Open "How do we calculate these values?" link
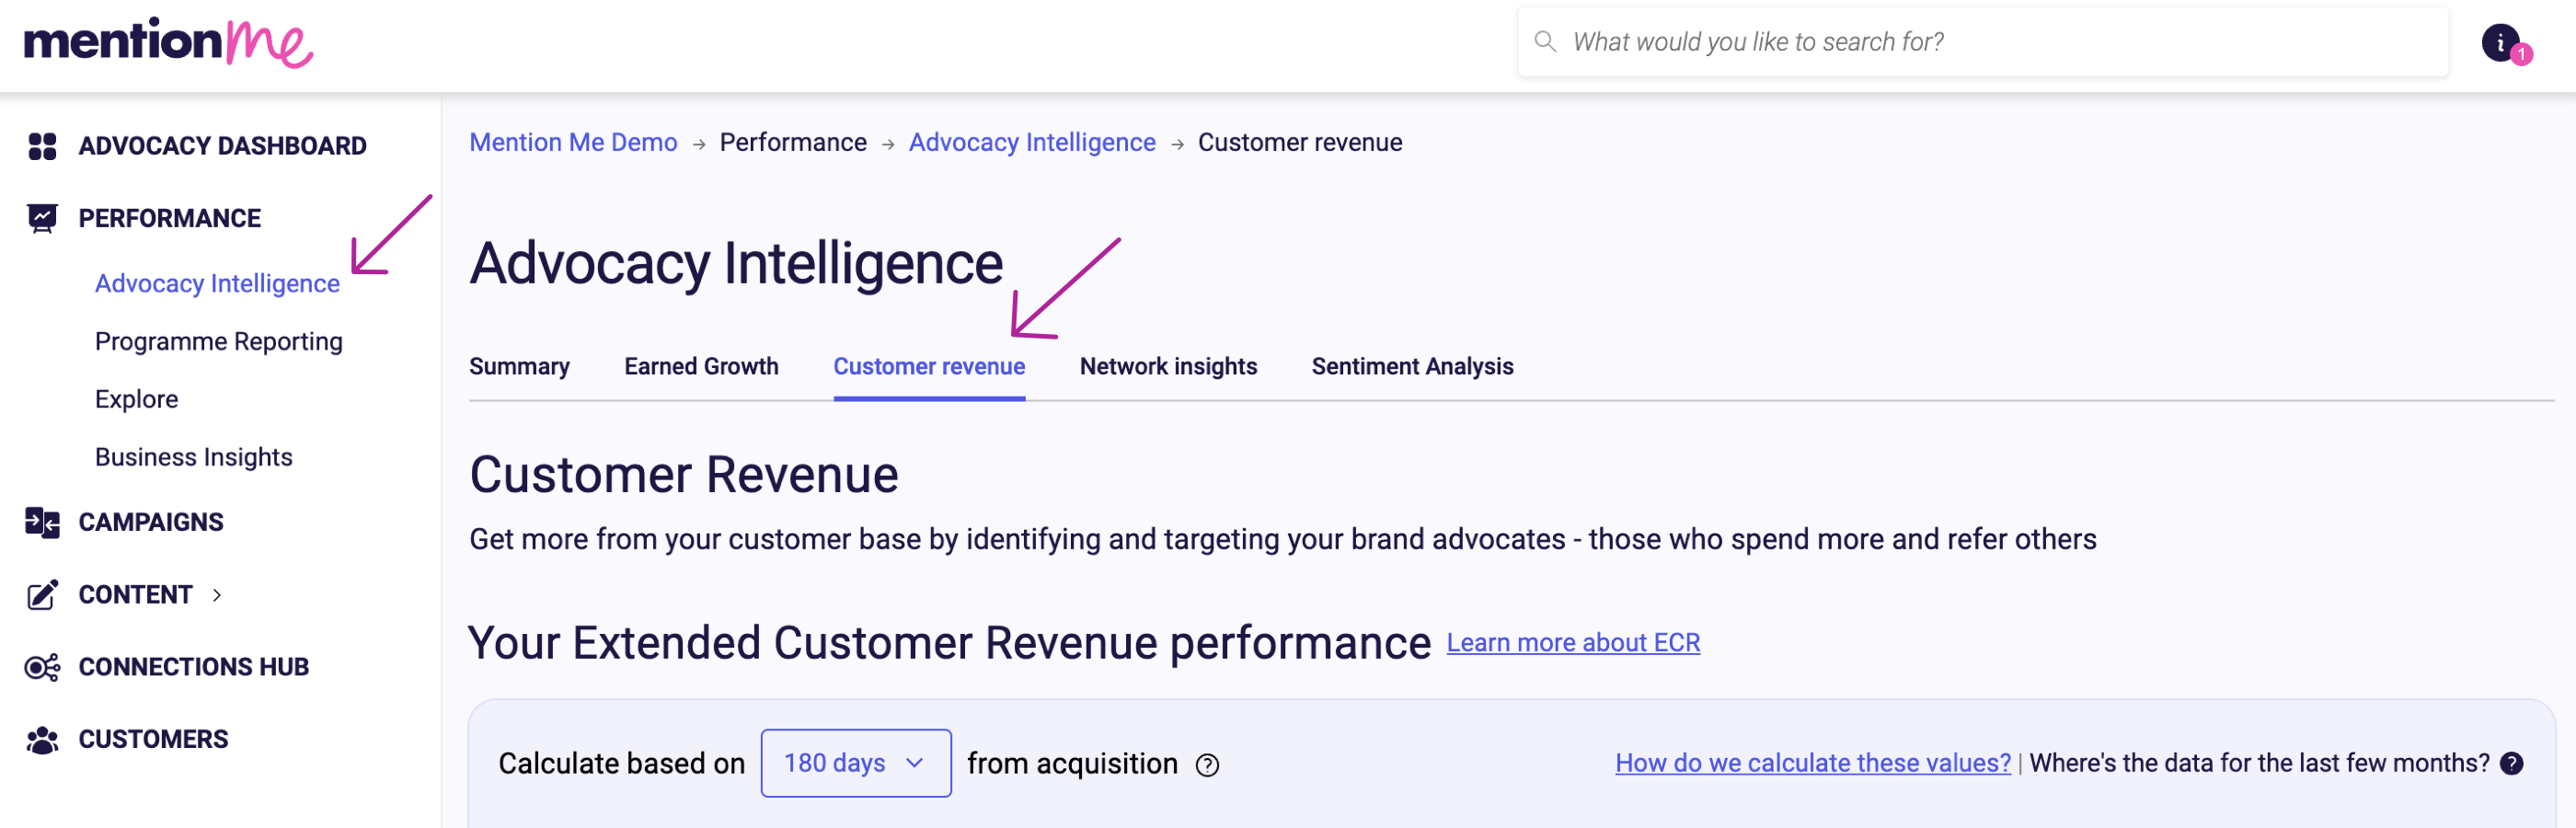2576x828 pixels. 1812,763
